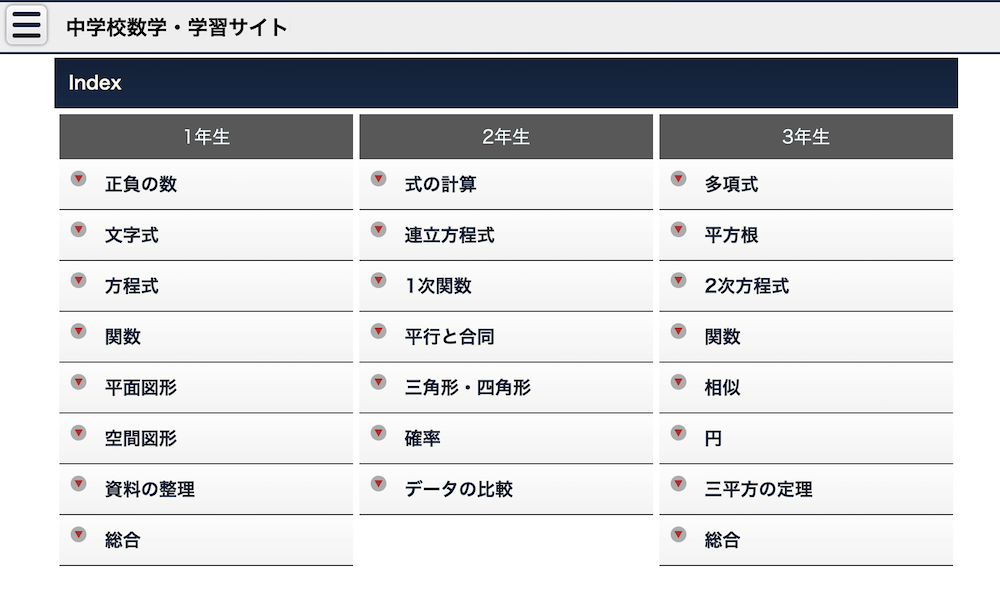Open the hamburger menu icon
The height and width of the screenshot is (592, 1000).
(x=26, y=26)
